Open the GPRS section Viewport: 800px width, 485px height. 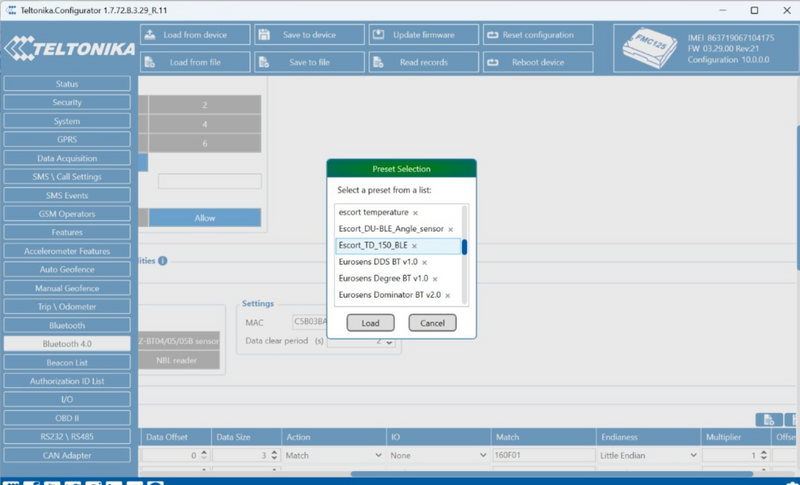pos(67,139)
